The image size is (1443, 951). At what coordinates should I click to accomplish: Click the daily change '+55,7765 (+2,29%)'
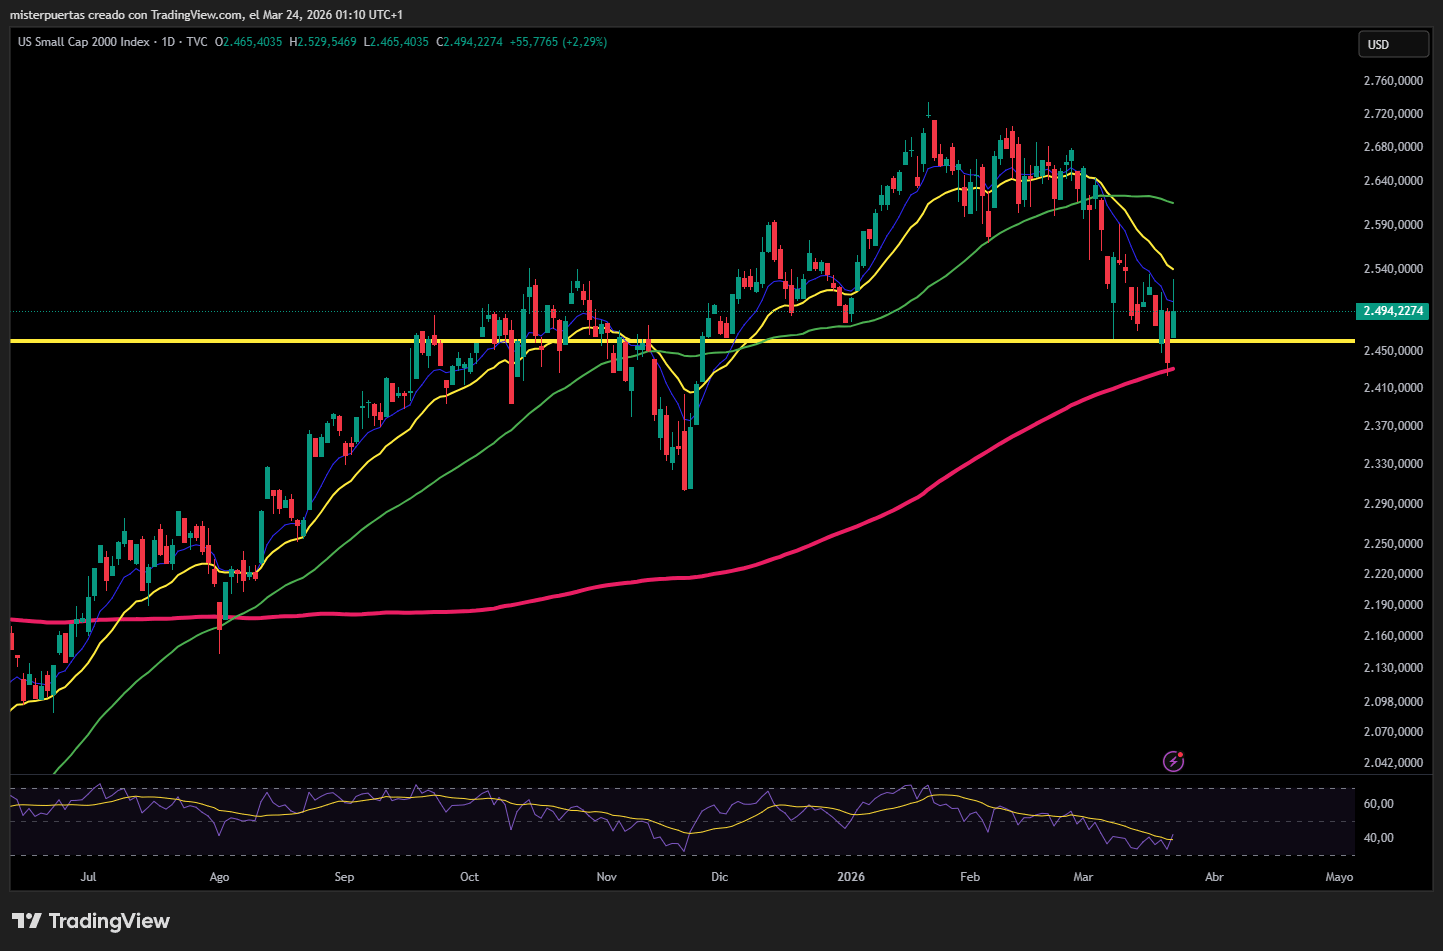(x=558, y=42)
